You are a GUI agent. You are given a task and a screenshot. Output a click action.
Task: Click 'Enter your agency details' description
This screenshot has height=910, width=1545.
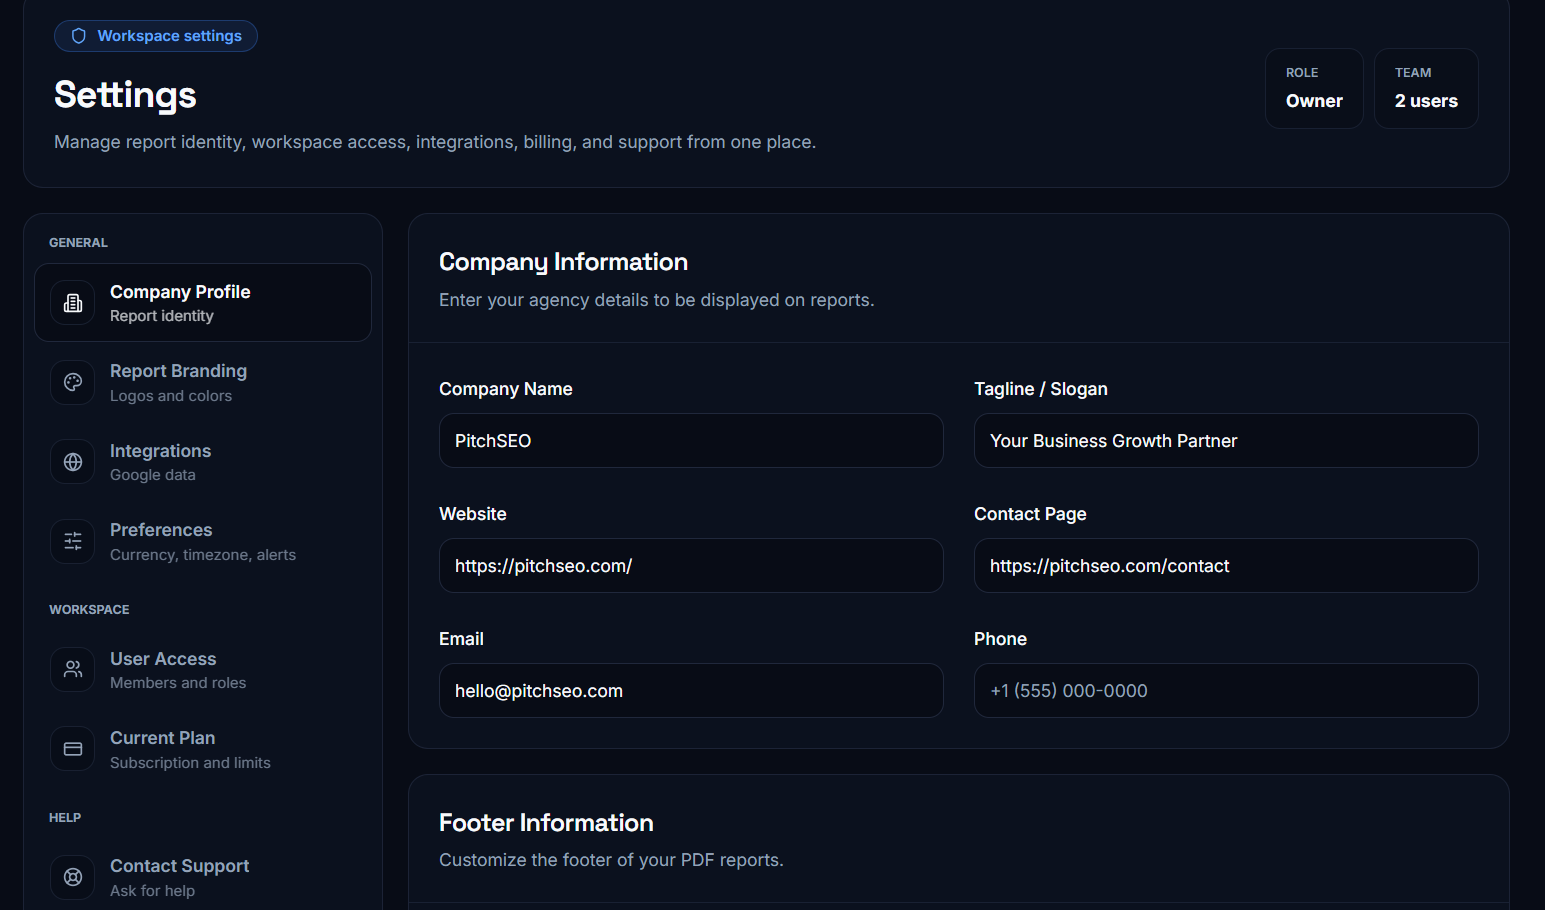656,300
